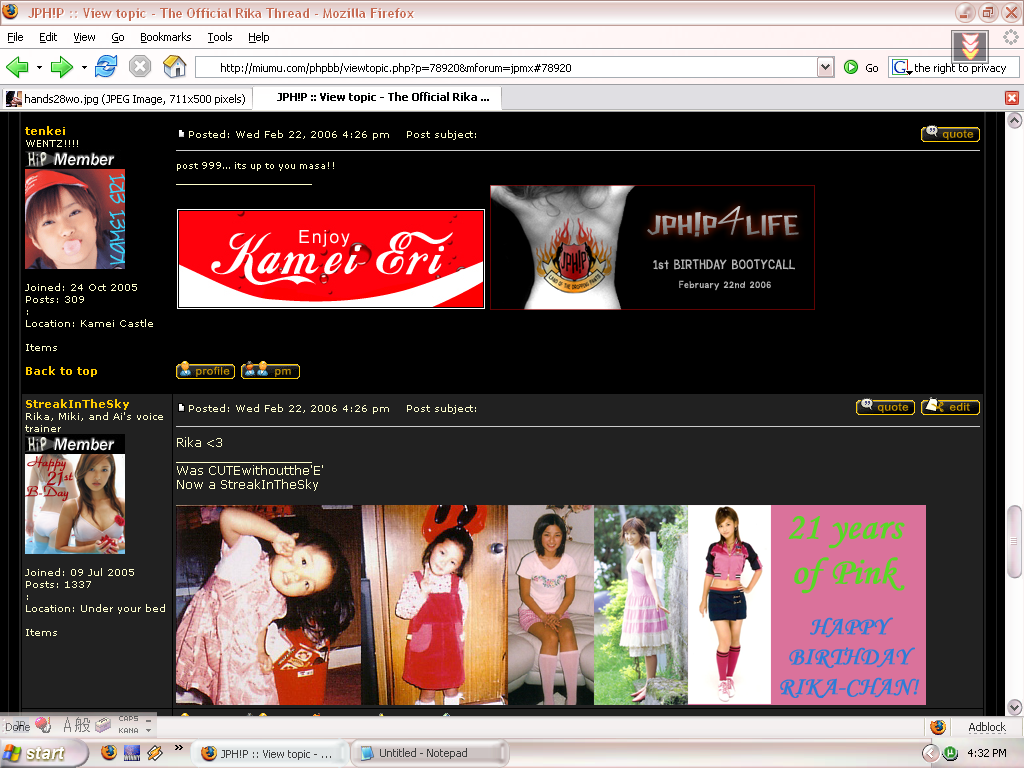The width and height of the screenshot is (1024, 768).
Task: Edit StreakInTheSky's post
Action: 950,407
